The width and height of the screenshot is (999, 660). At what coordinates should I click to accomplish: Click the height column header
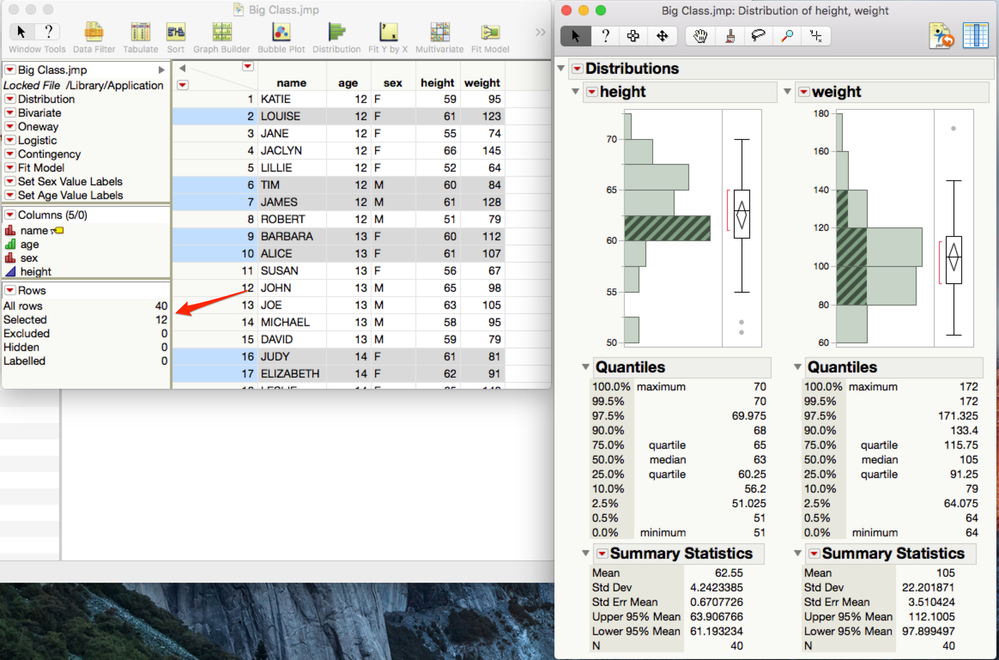[438, 83]
